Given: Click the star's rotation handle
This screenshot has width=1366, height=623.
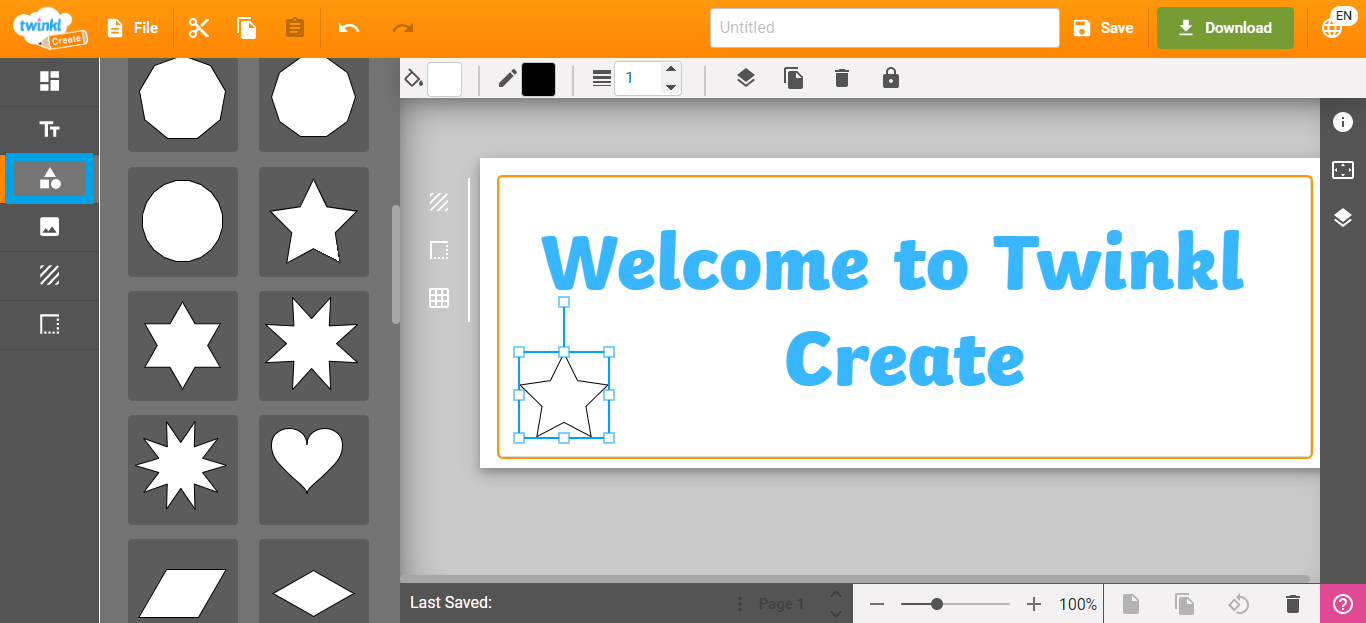Looking at the screenshot, I should 564,302.
